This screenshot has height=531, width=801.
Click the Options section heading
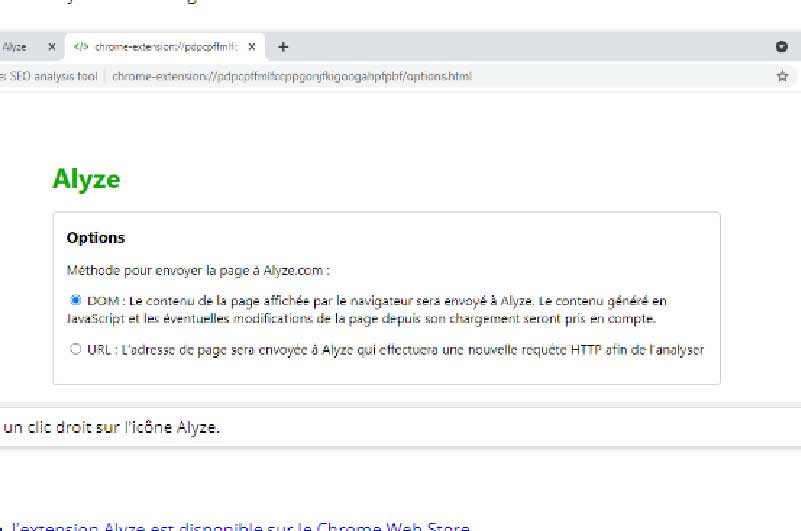coord(96,238)
